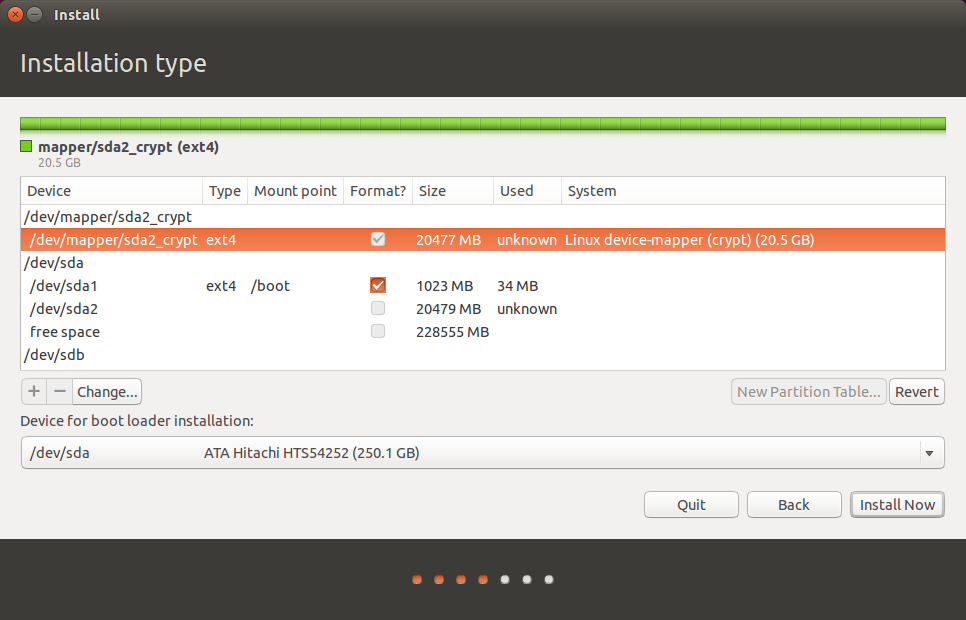Image resolution: width=966 pixels, height=620 pixels.
Task: Toggle the Format checkbox for /dev/sda2
Action: [377, 309]
